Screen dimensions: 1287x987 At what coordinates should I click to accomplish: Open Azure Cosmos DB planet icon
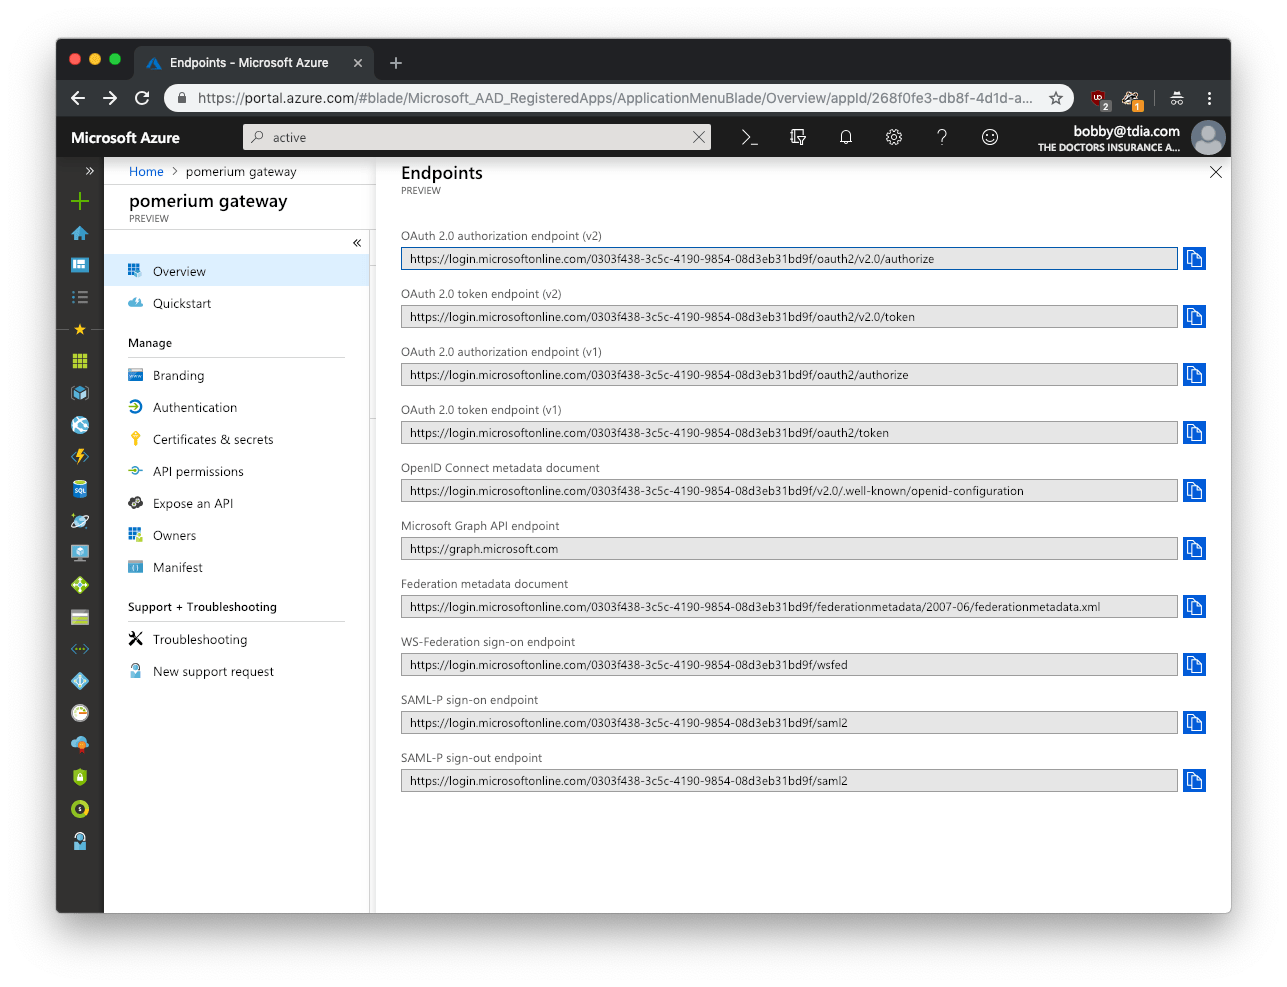tap(80, 521)
